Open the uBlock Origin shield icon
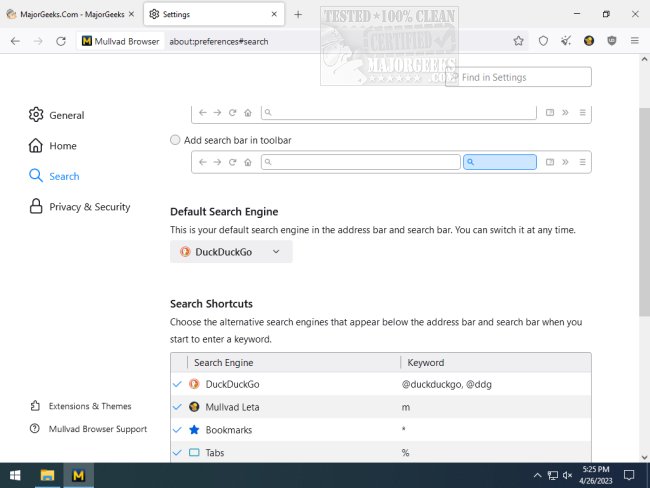The height and width of the screenshot is (488, 650). click(611, 41)
